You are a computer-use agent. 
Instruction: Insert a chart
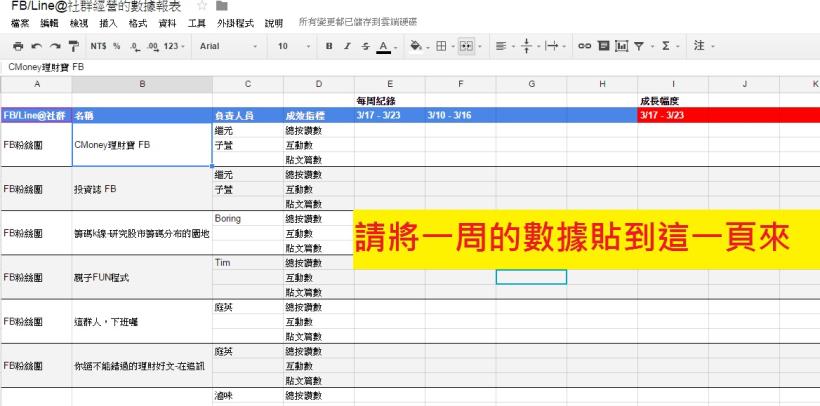point(621,46)
